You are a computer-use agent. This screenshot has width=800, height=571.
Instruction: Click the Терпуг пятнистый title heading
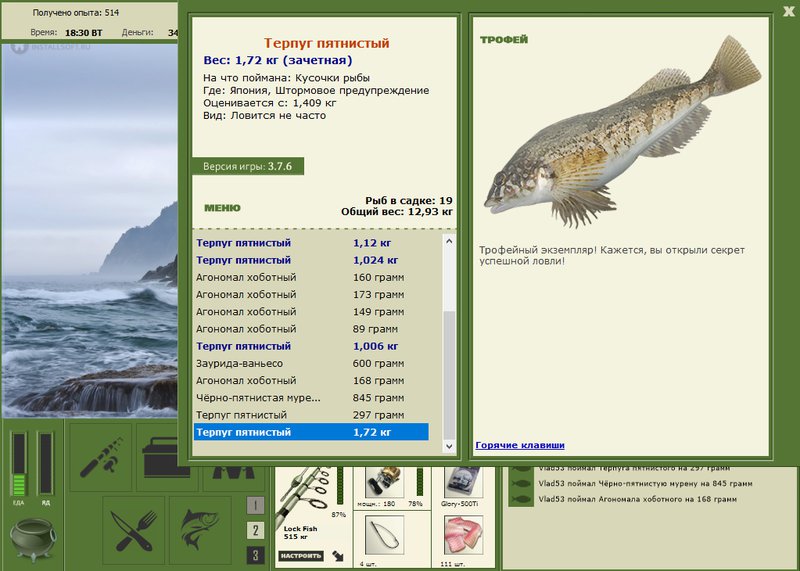tap(327, 43)
